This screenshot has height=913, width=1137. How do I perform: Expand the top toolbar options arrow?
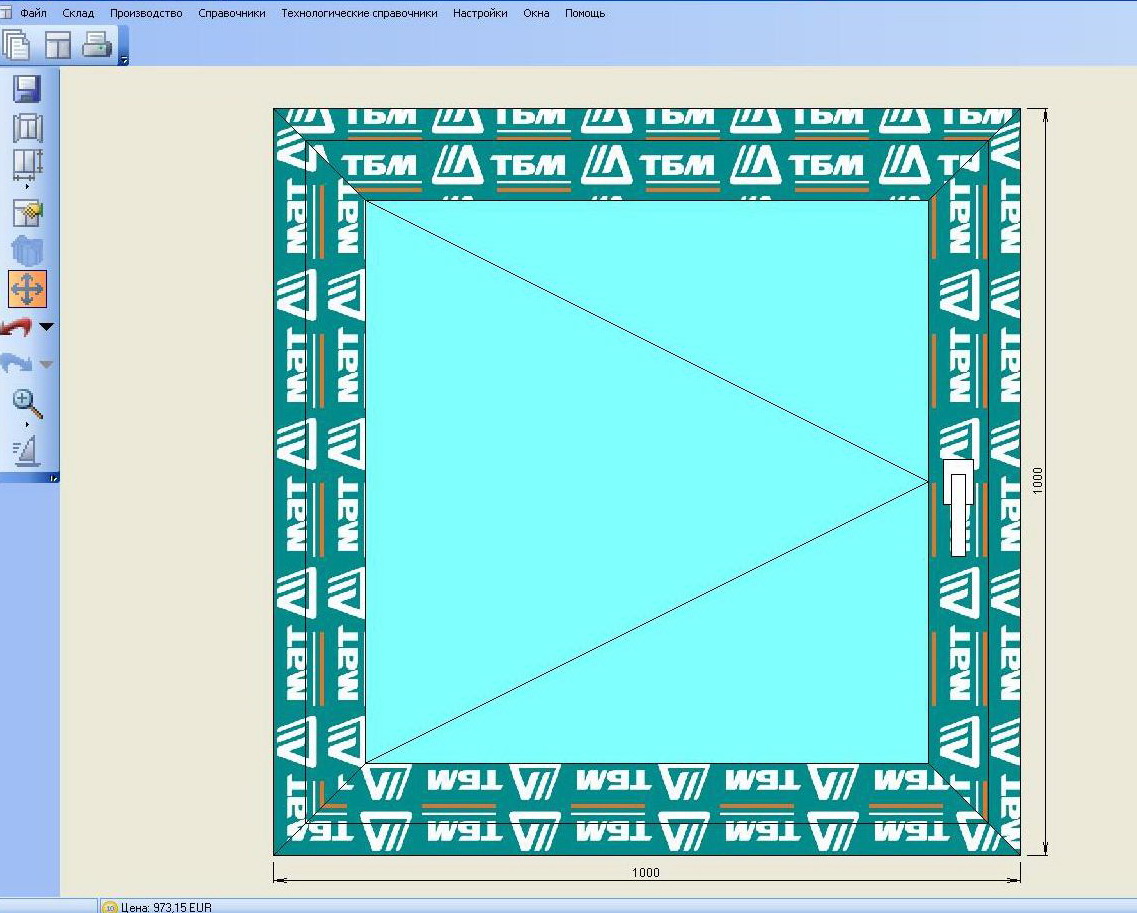coord(124,60)
